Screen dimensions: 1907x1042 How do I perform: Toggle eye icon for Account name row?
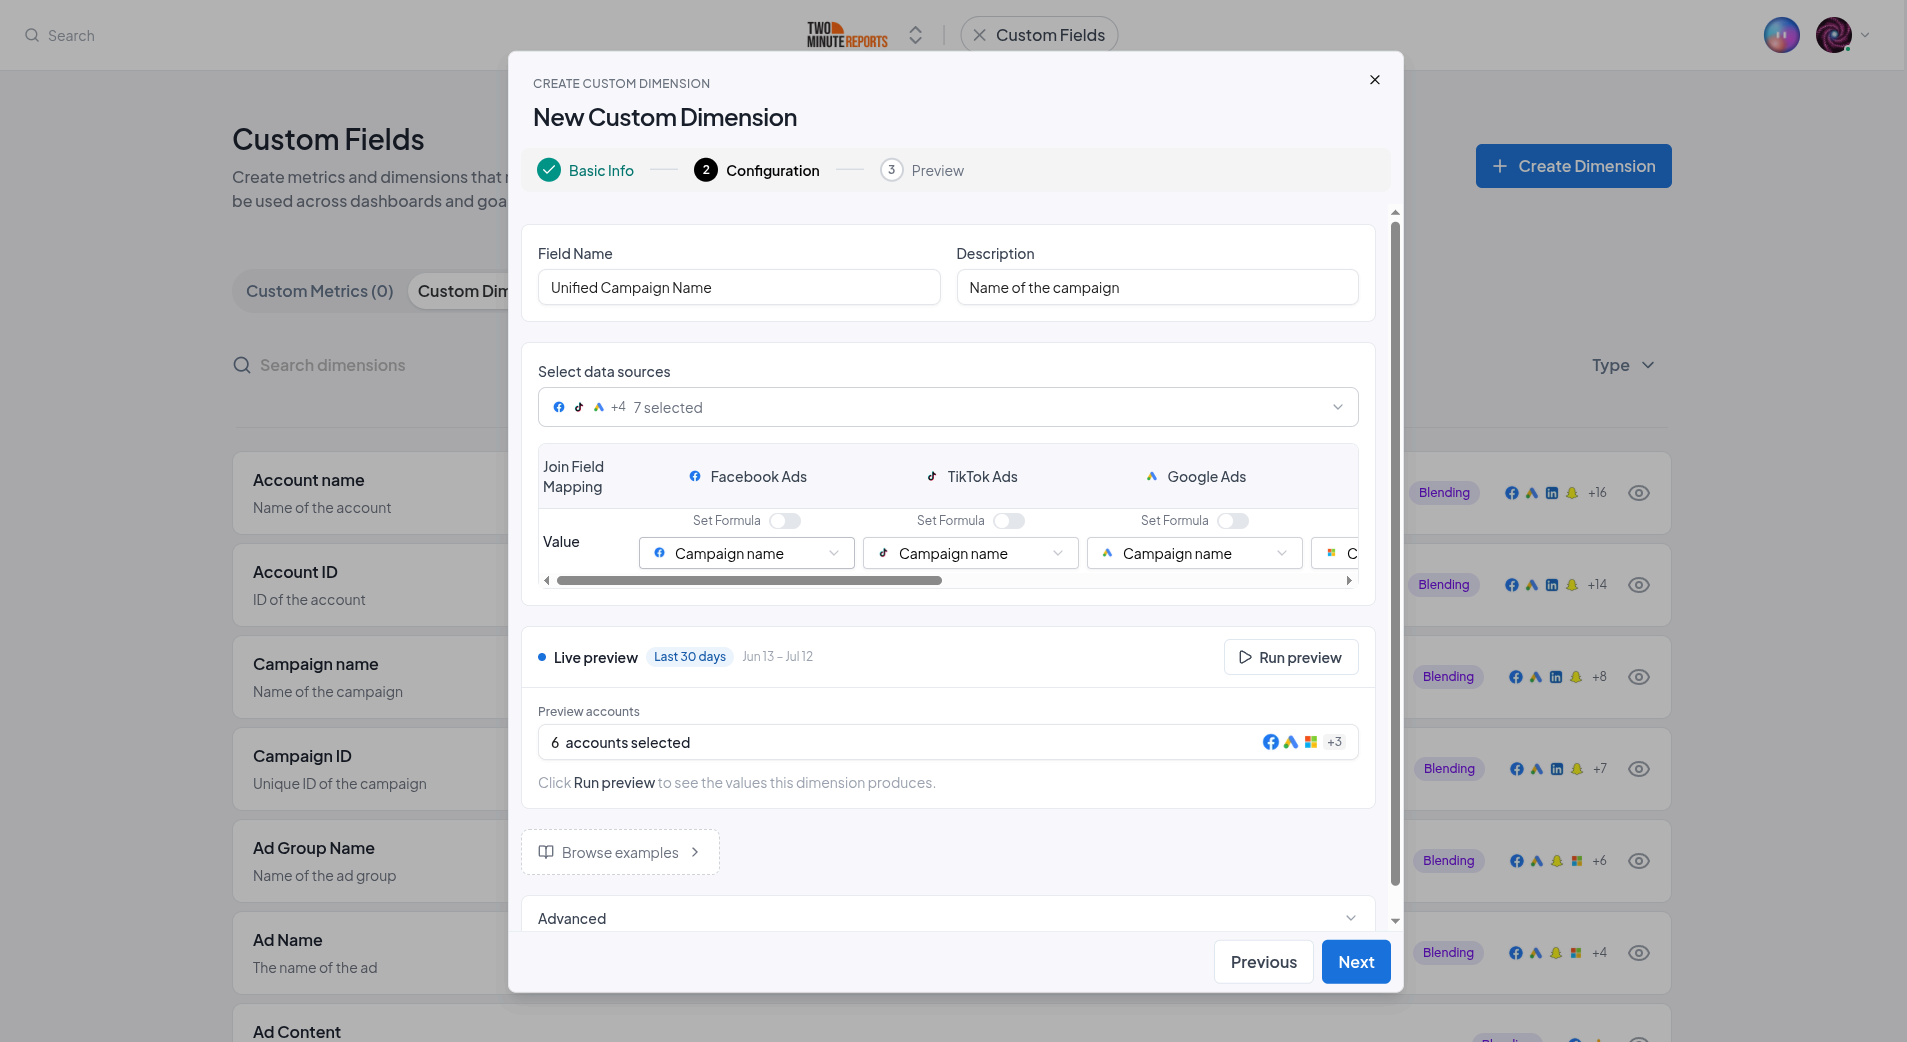coord(1639,493)
